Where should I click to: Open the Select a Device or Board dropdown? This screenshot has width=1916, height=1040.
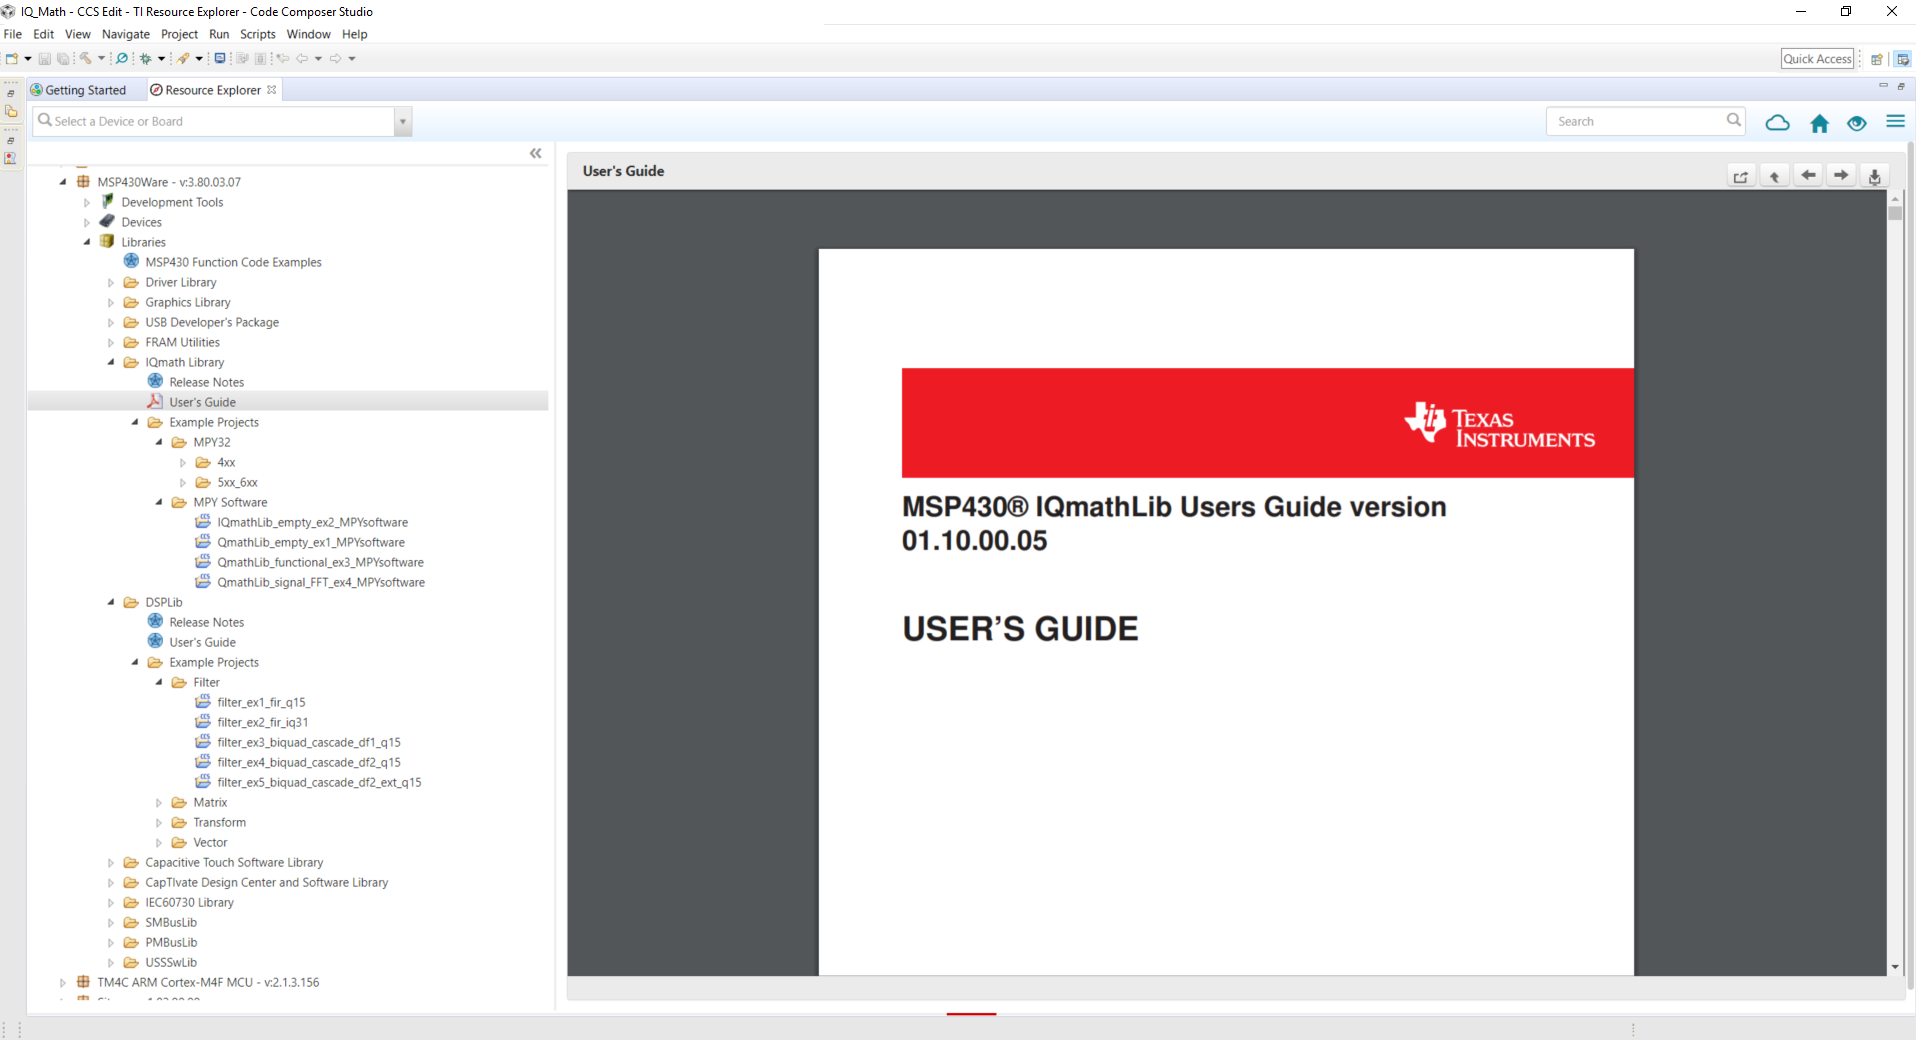pyautogui.click(x=403, y=122)
